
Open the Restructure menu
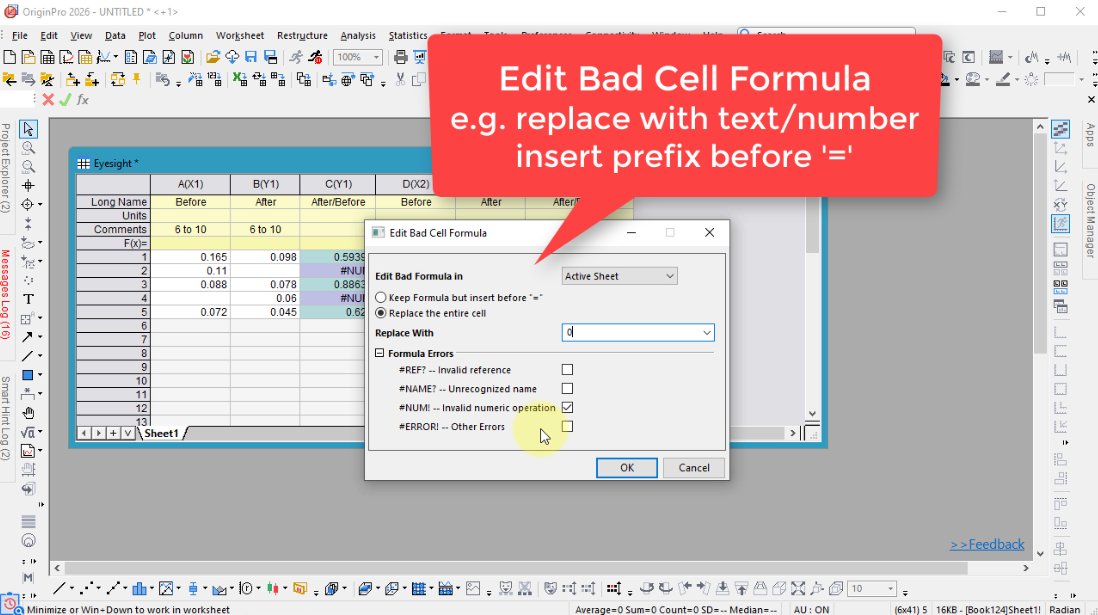point(302,35)
